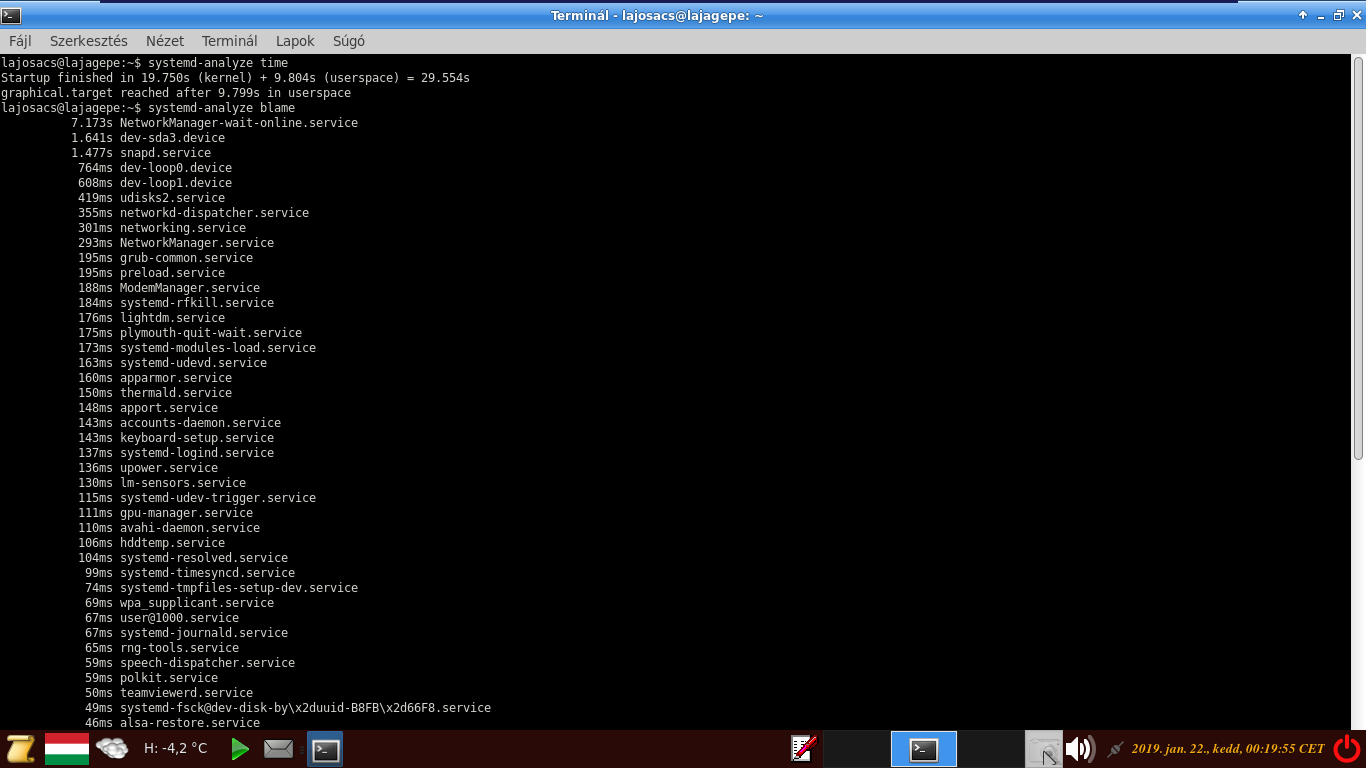Click the plymouth-quit-wait.service line

click(190, 333)
